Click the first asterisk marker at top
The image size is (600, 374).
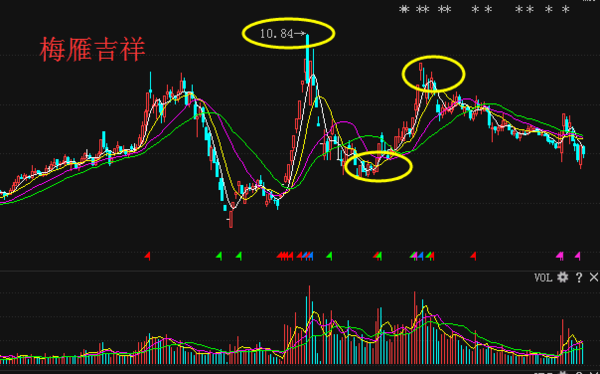click(x=404, y=9)
